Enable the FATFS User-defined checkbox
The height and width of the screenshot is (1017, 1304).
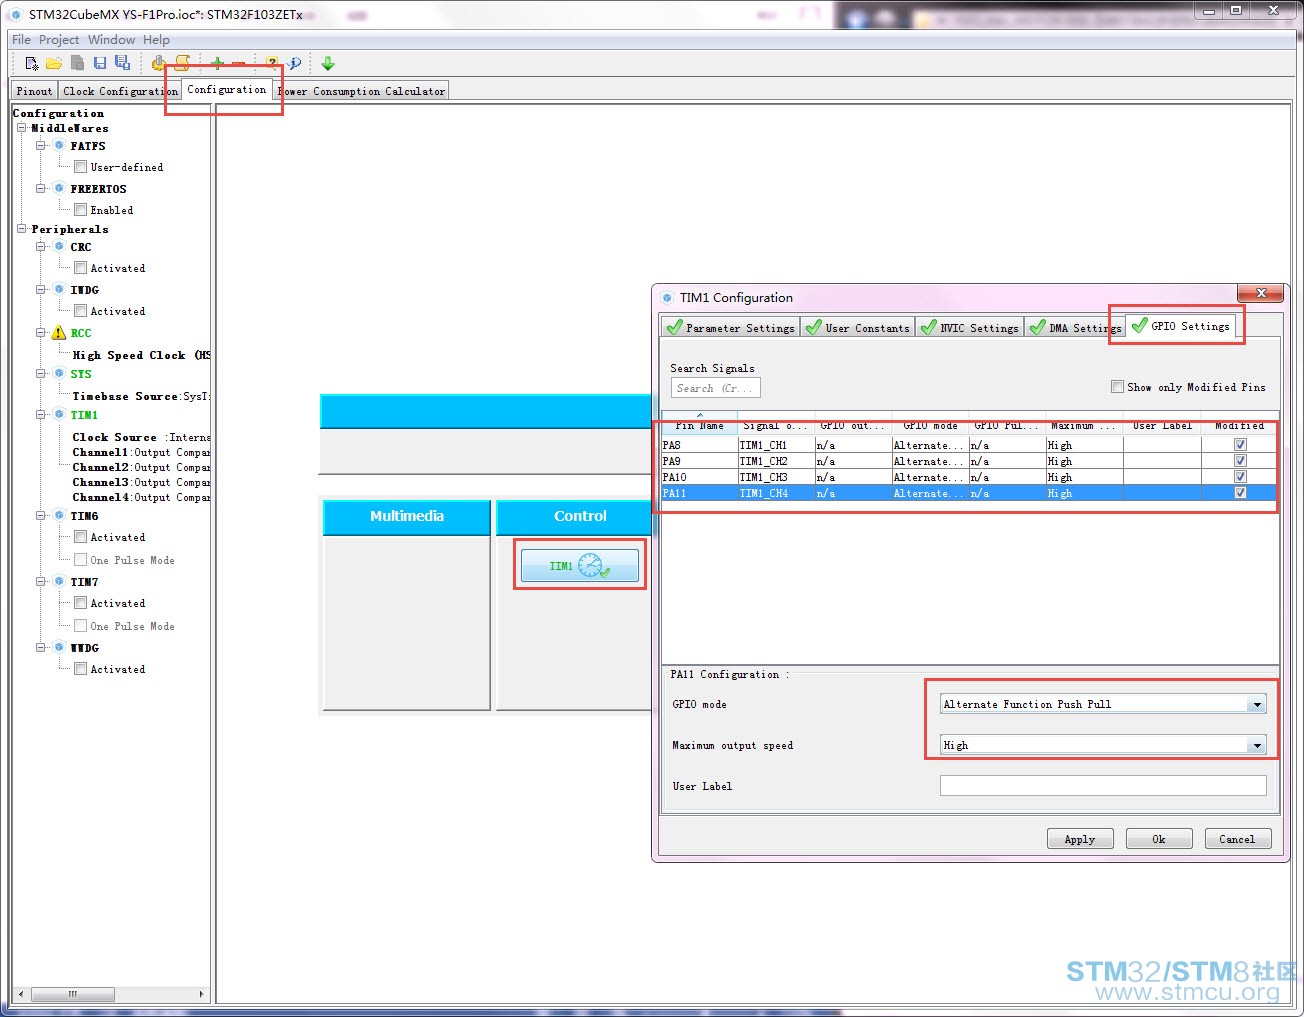80,167
